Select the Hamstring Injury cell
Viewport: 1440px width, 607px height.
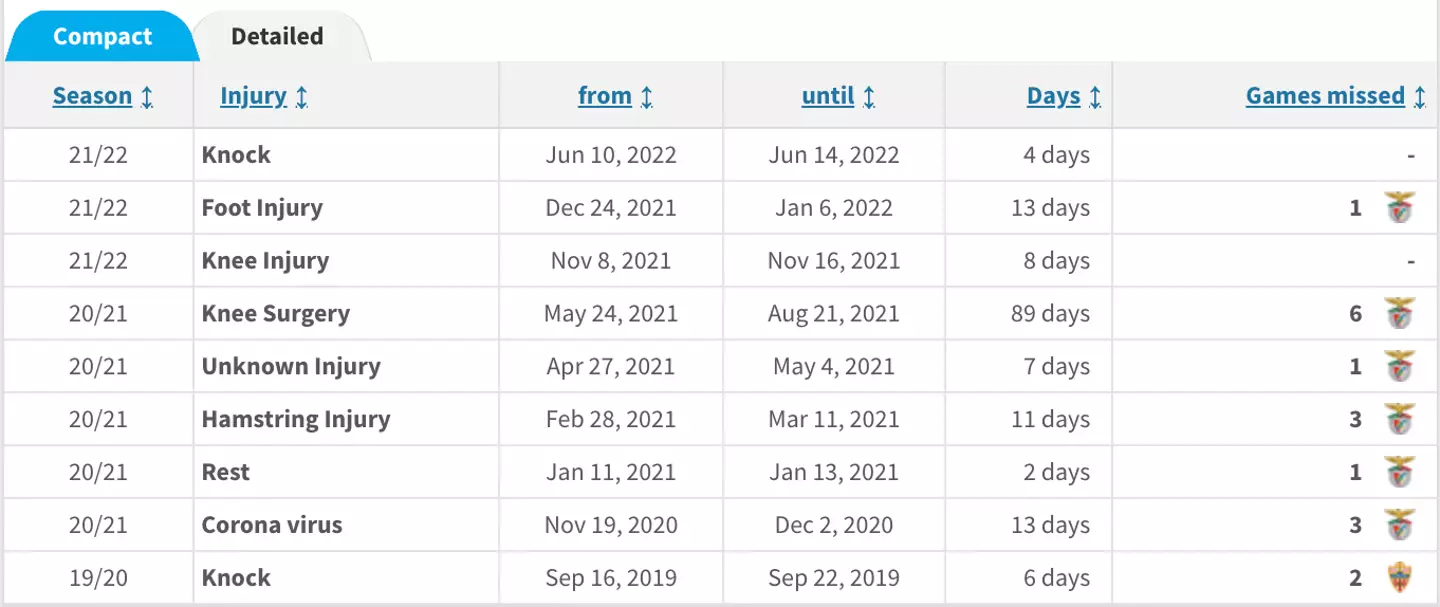pyautogui.click(x=296, y=419)
